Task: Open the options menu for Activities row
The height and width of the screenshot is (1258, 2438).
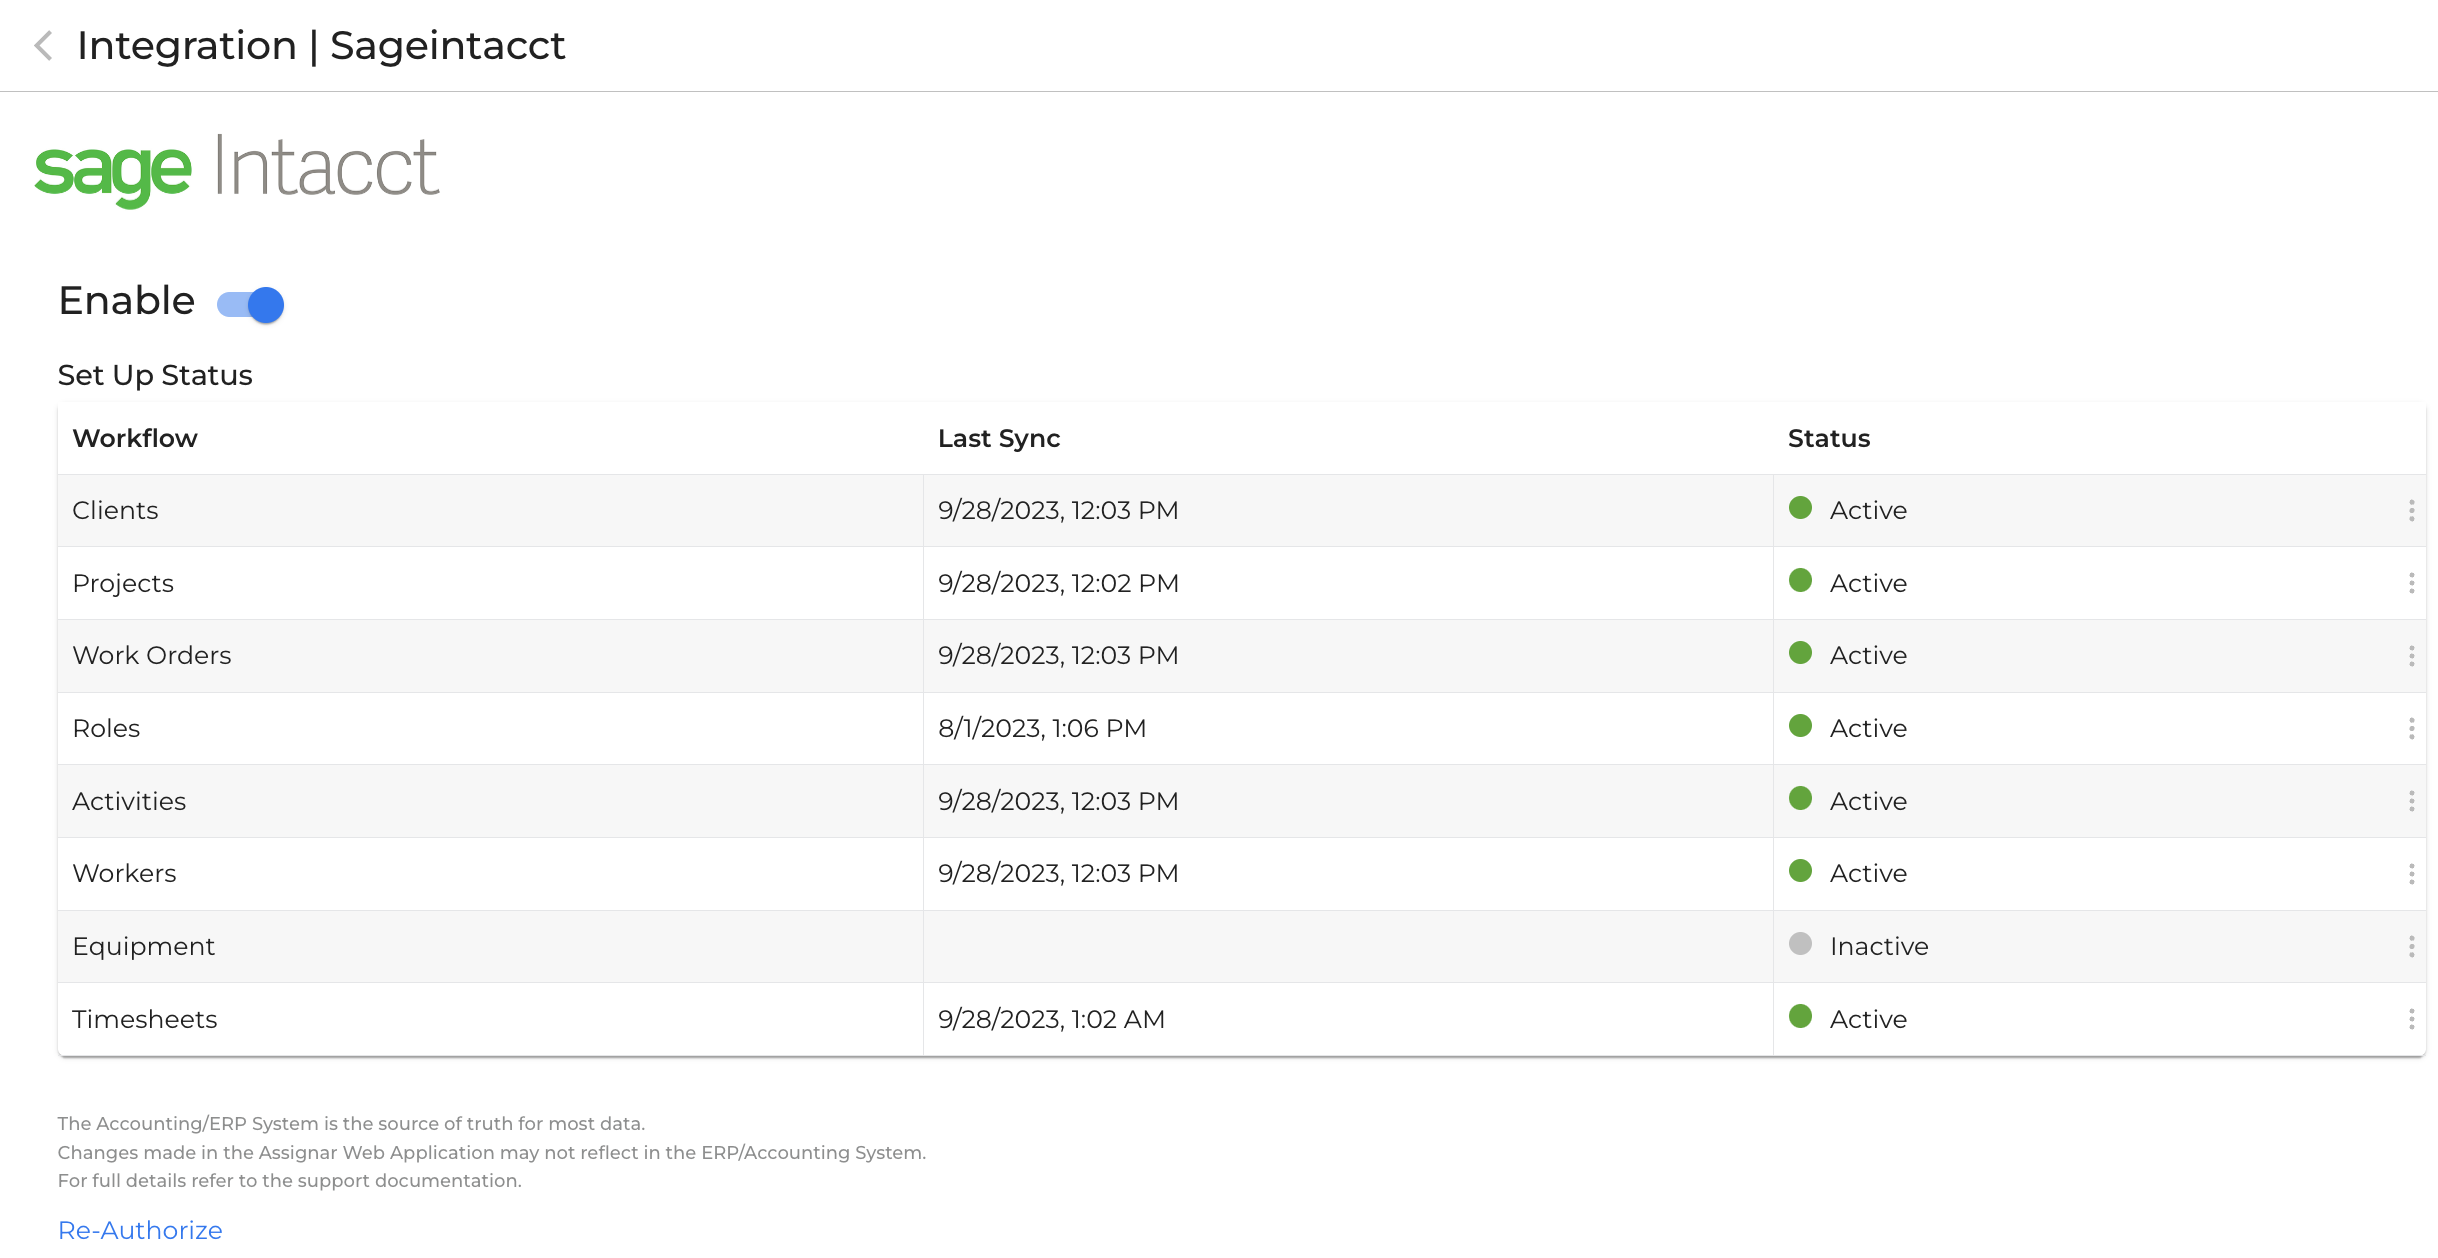Action: pos(2411,801)
